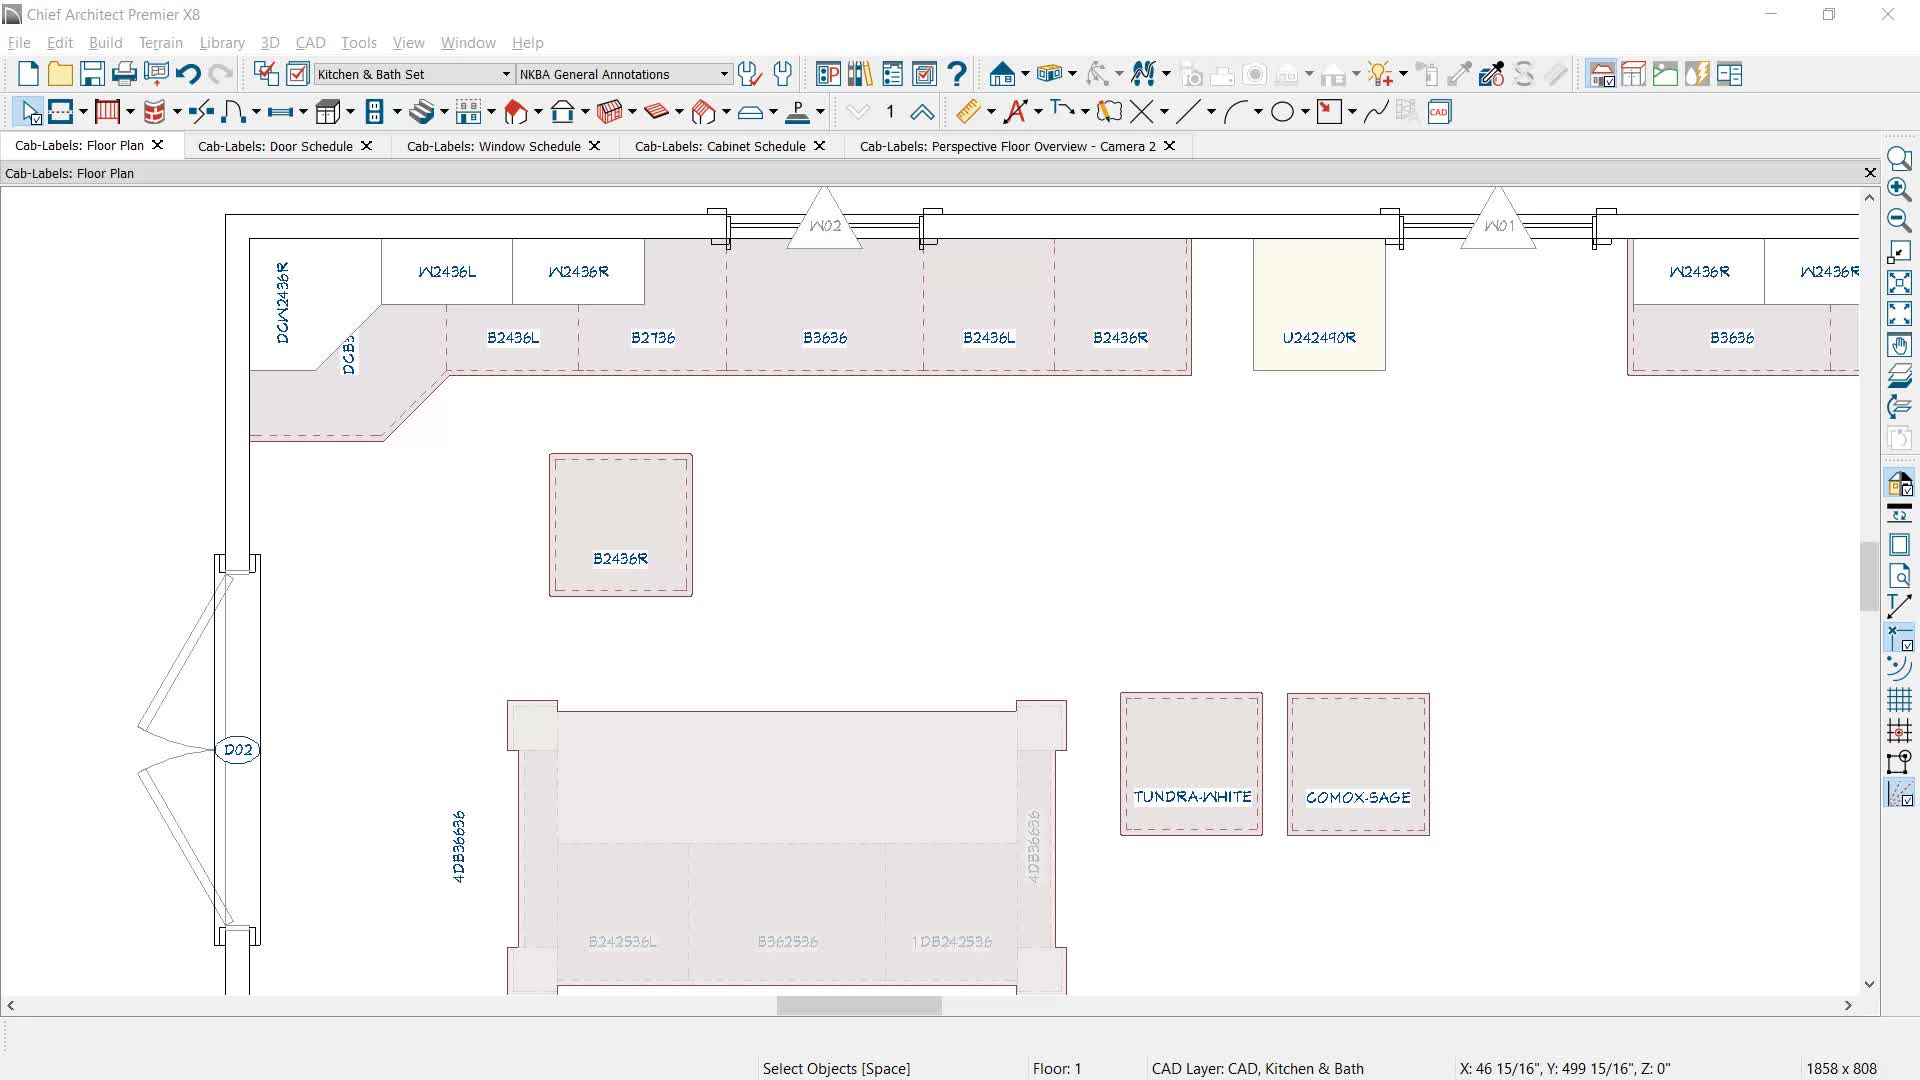Select the Material Eyedropper tool

point(1459,74)
